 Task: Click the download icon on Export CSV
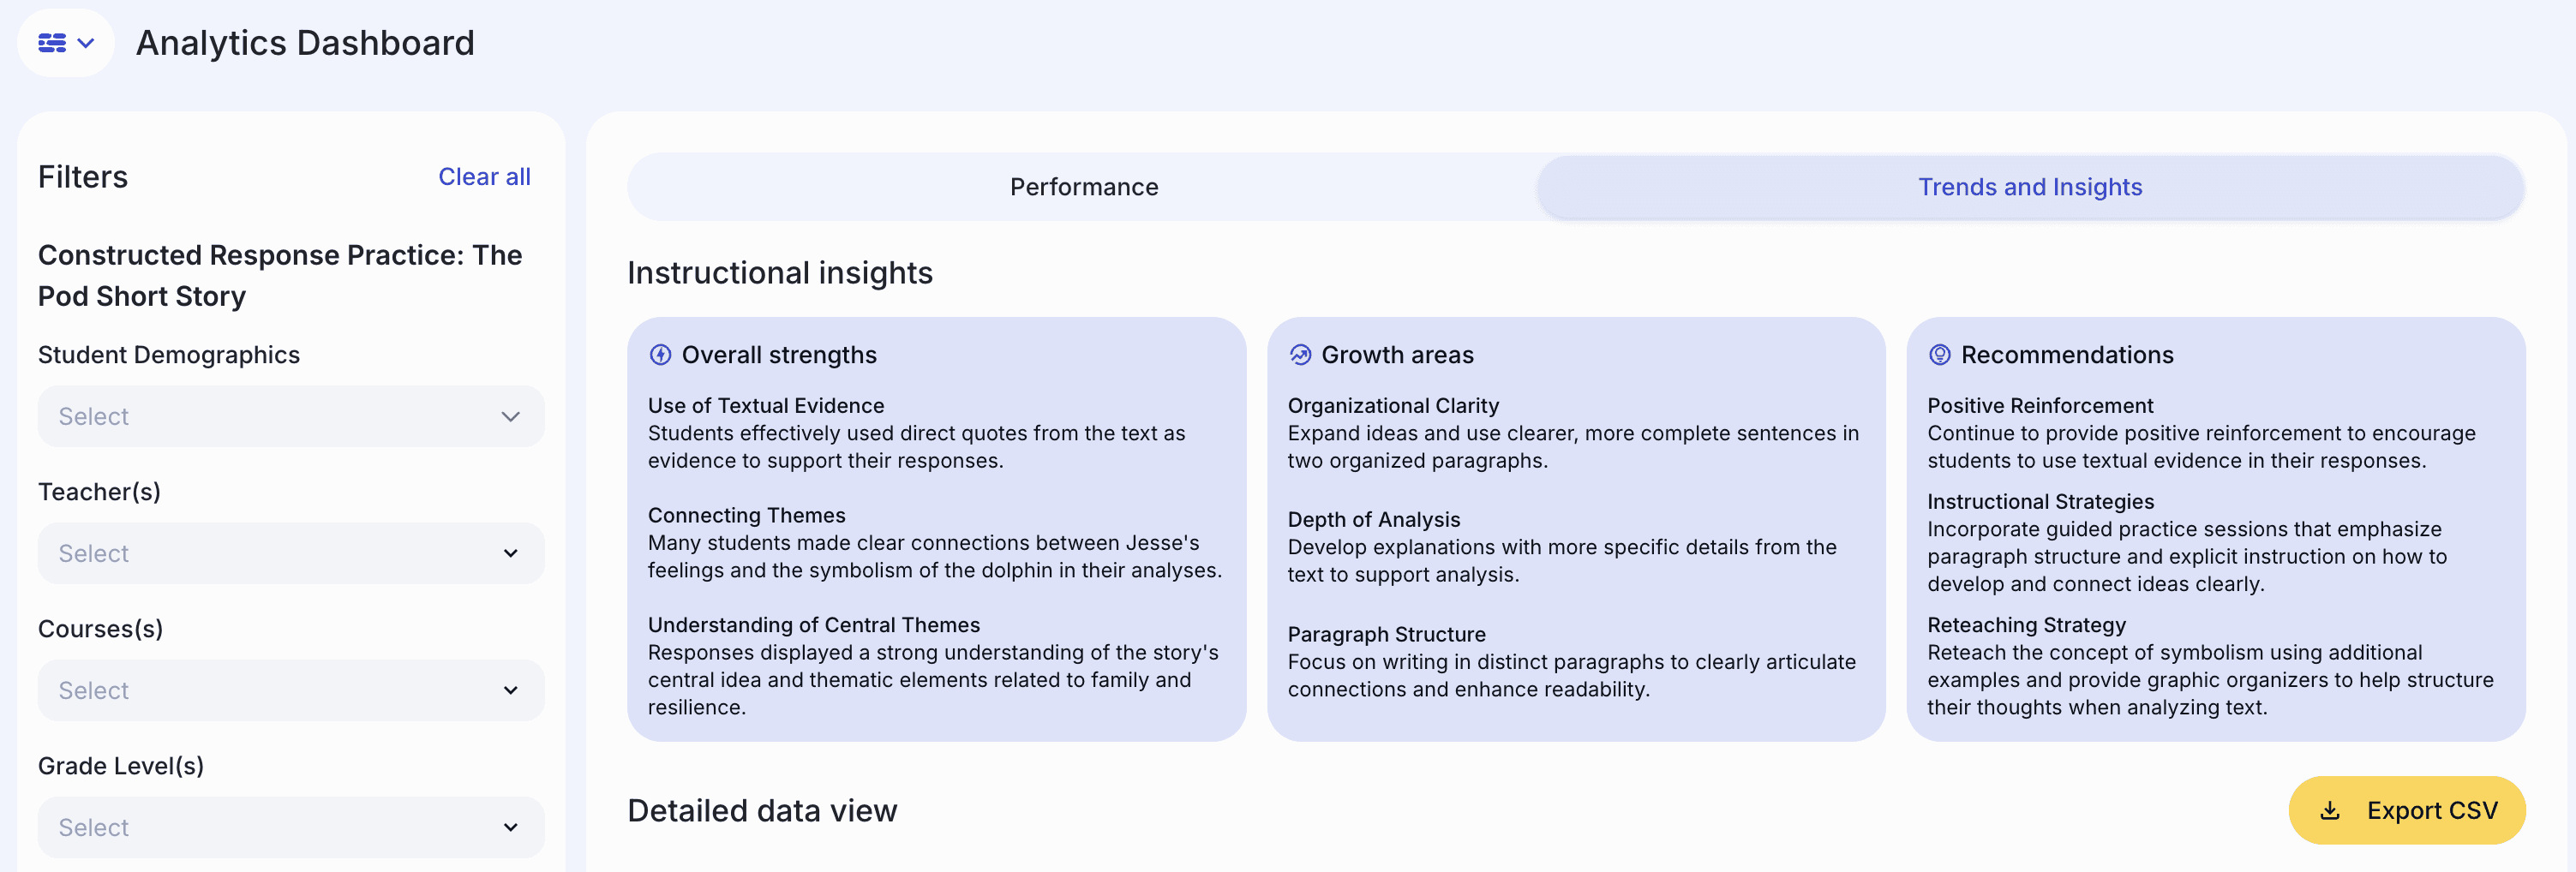2329,810
